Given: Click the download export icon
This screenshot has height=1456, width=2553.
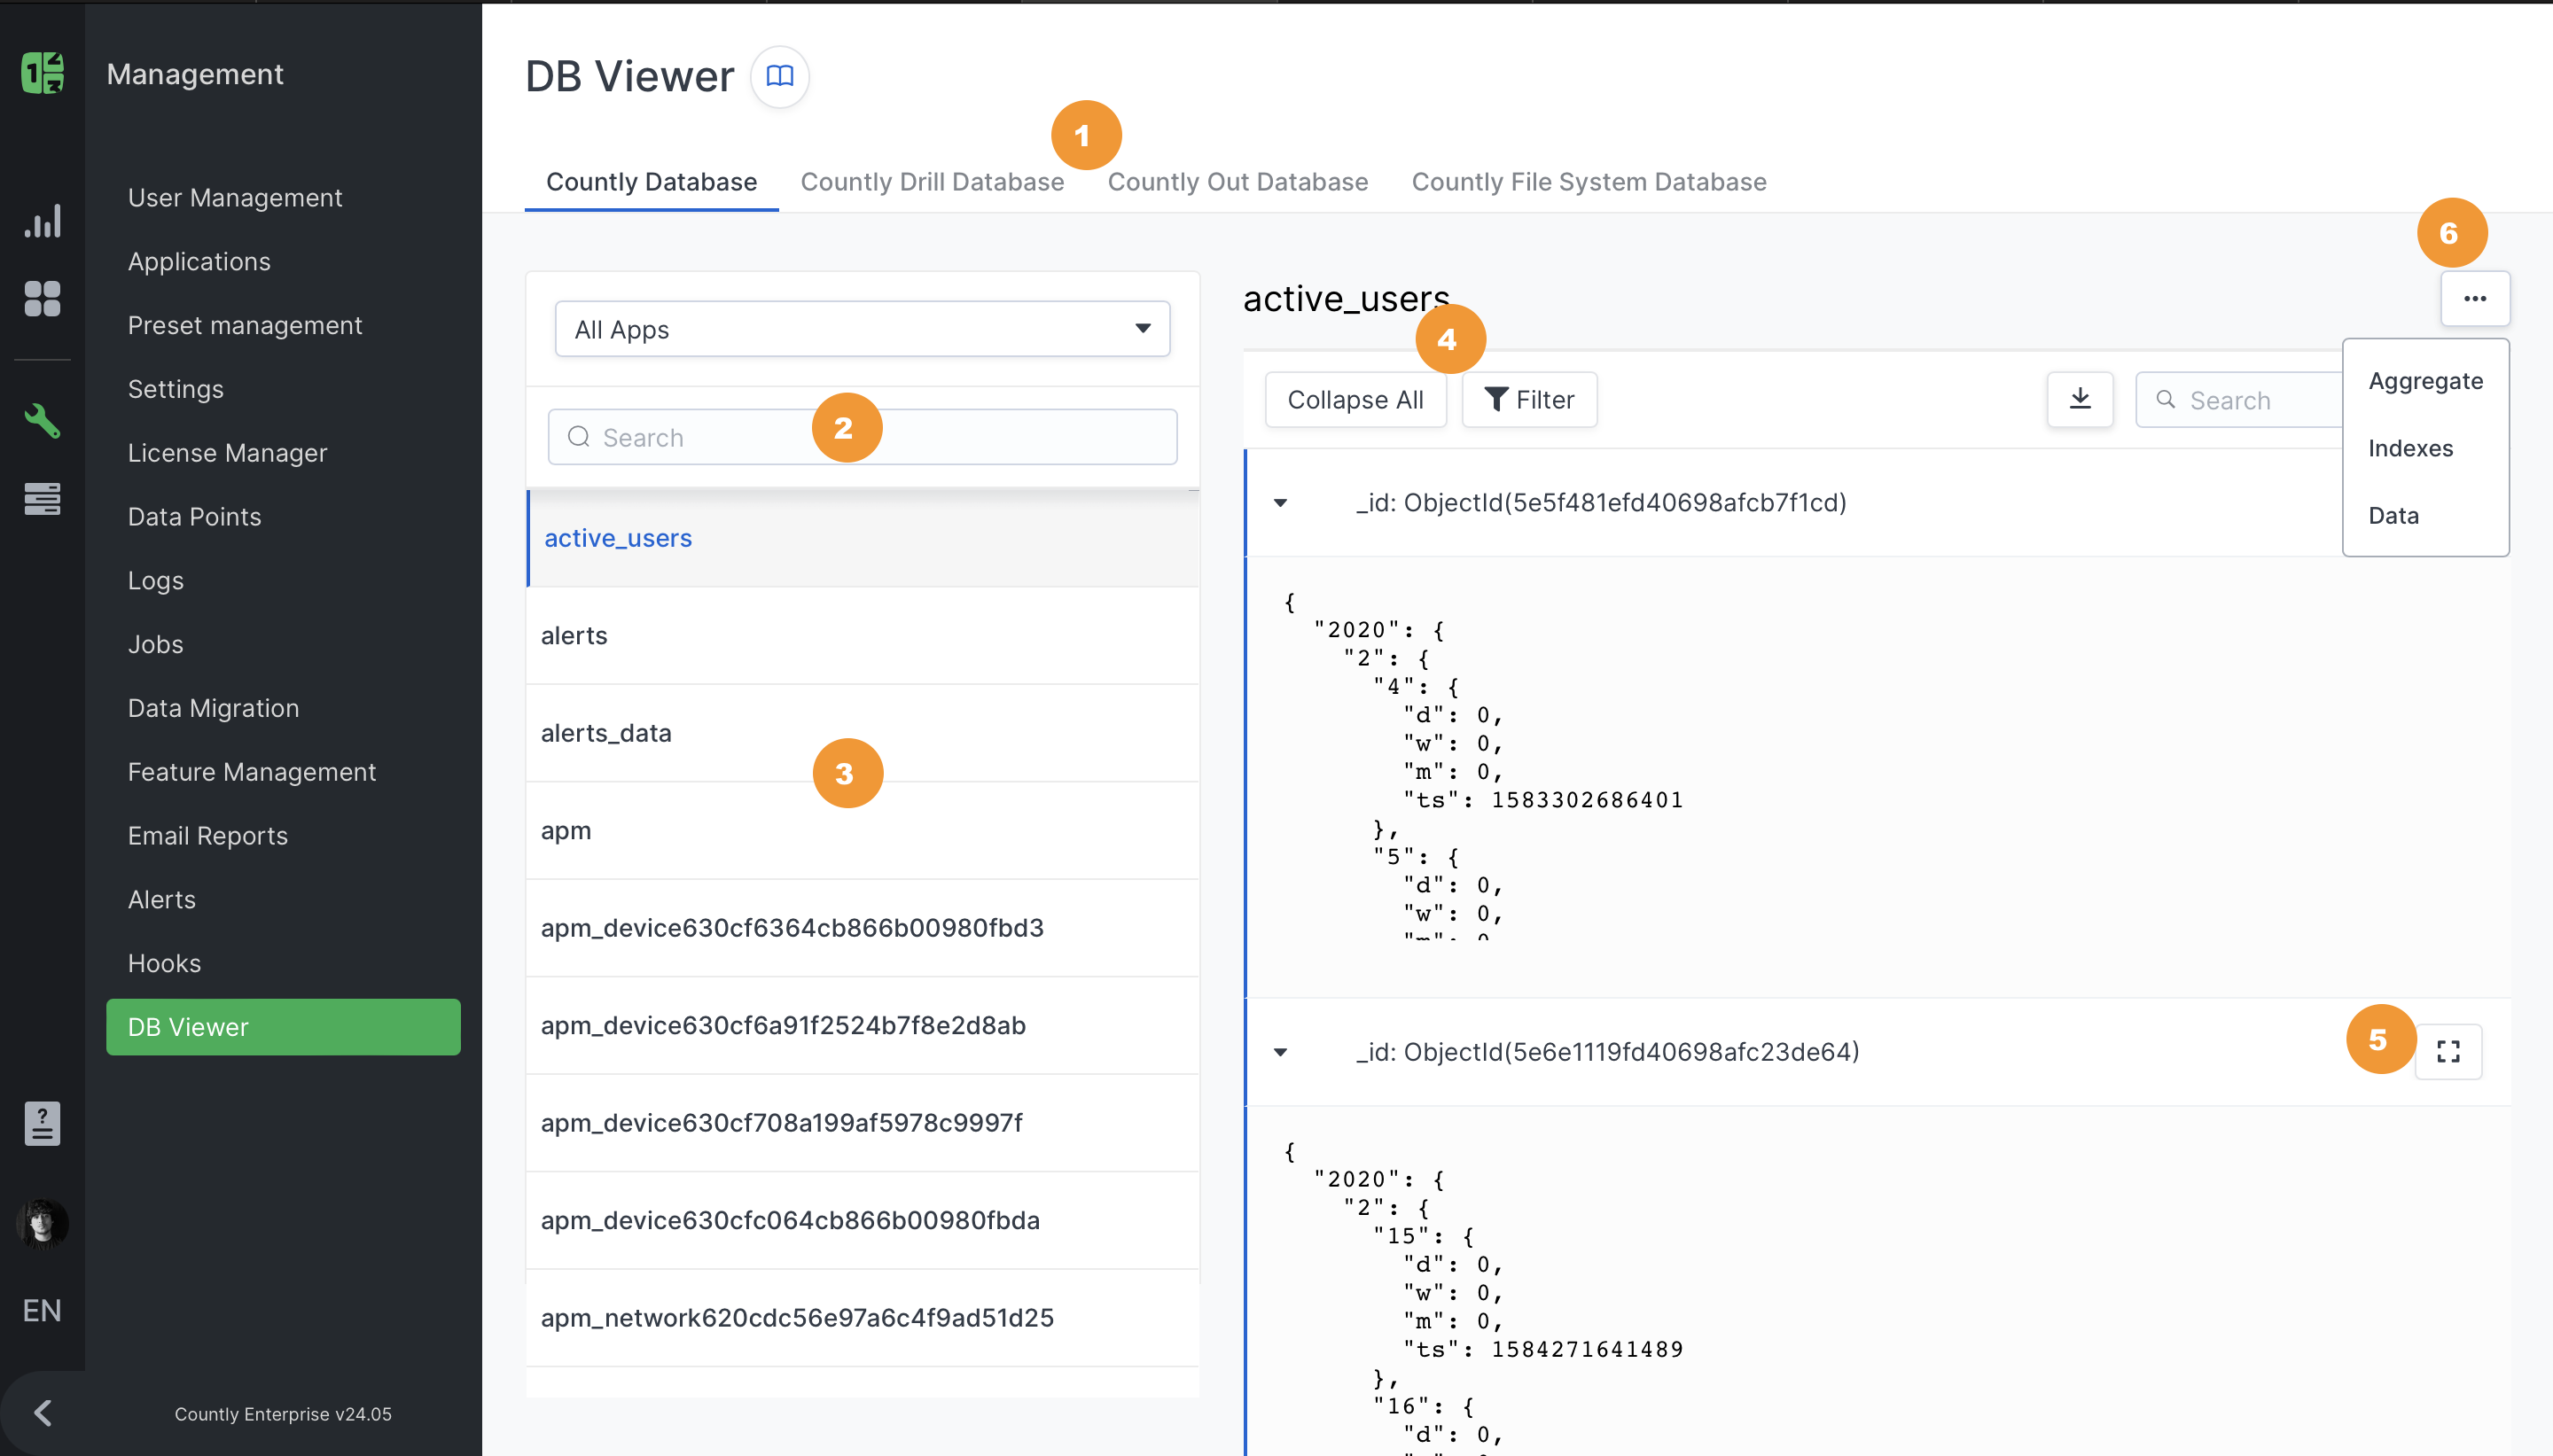Looking at the screenshot, I should [x=2080, y=399].
